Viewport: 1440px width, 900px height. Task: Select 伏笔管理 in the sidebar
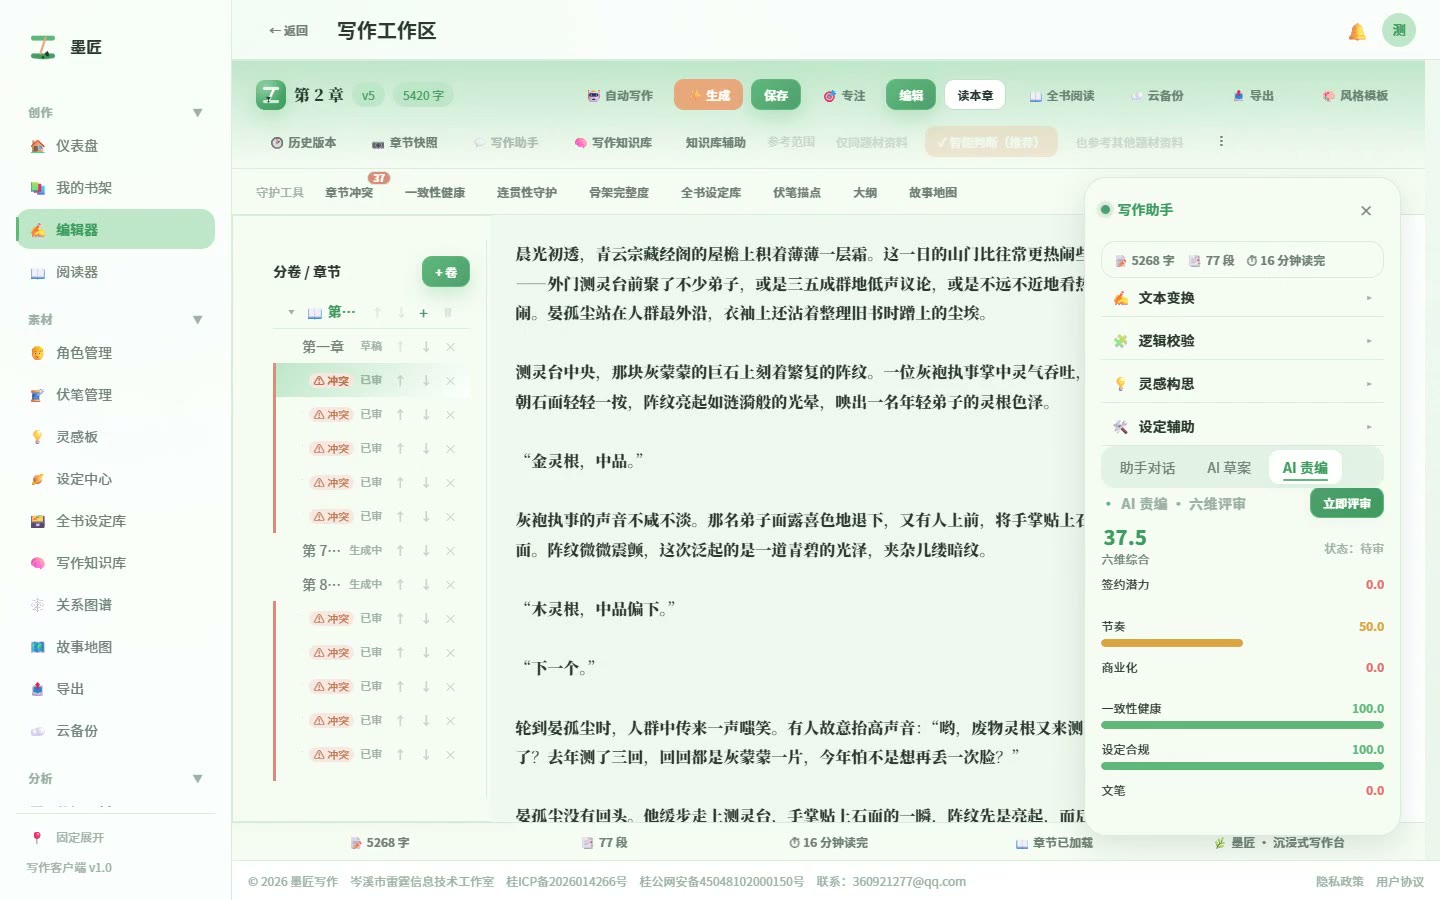[115, 395]
